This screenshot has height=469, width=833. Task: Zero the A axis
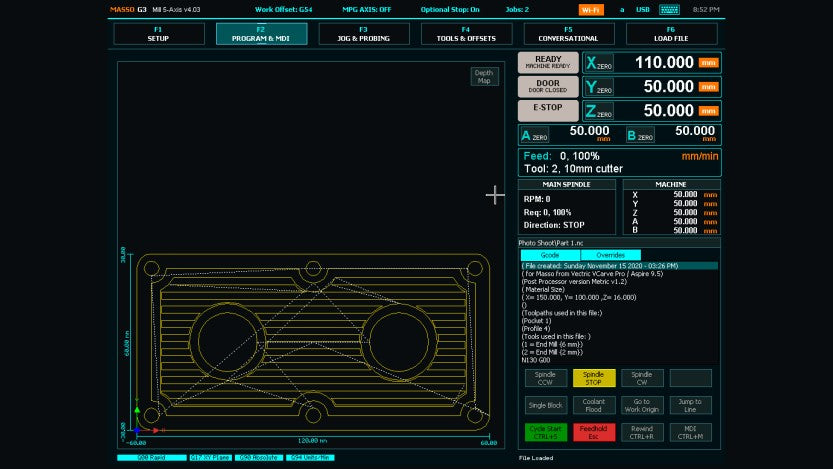pyautogui.click(x=534, y=135)
